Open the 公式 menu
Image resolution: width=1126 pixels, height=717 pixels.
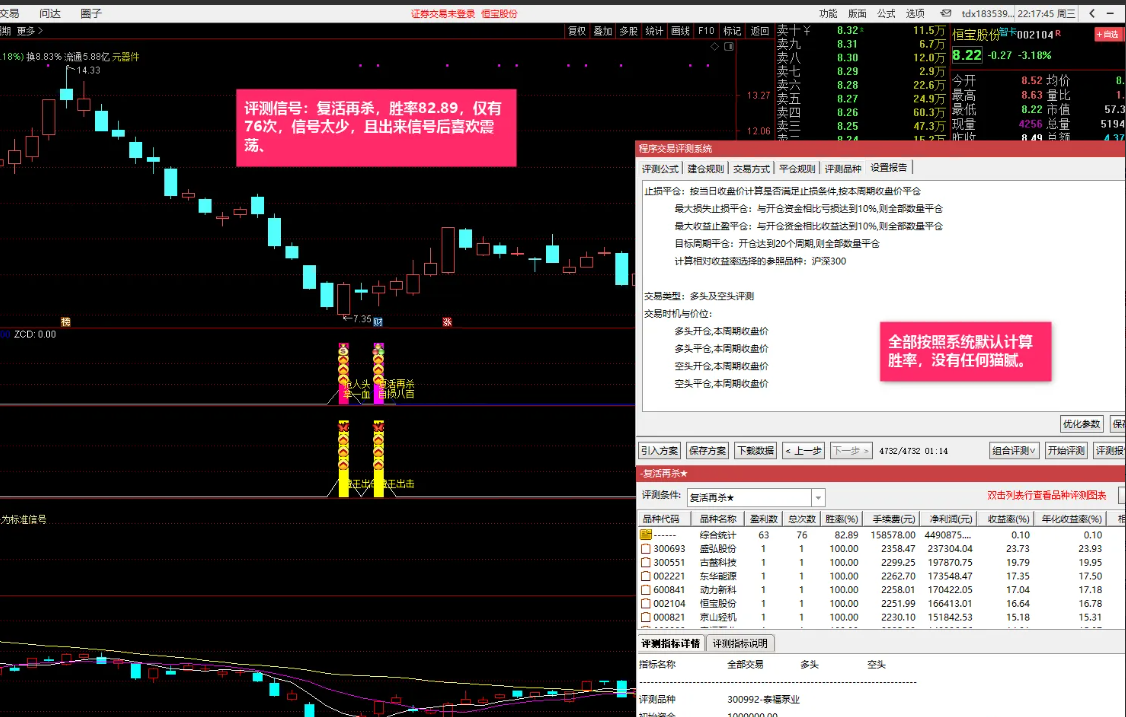coord(886,14)
